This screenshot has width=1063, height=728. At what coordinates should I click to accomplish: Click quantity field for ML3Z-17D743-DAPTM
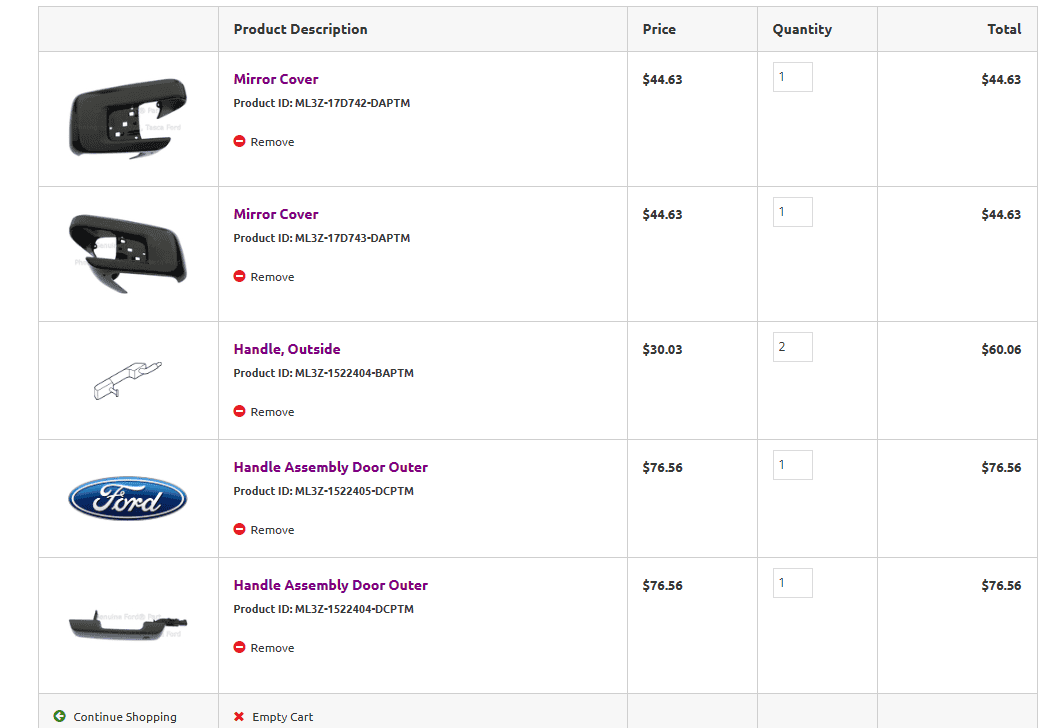coord(792,212)
